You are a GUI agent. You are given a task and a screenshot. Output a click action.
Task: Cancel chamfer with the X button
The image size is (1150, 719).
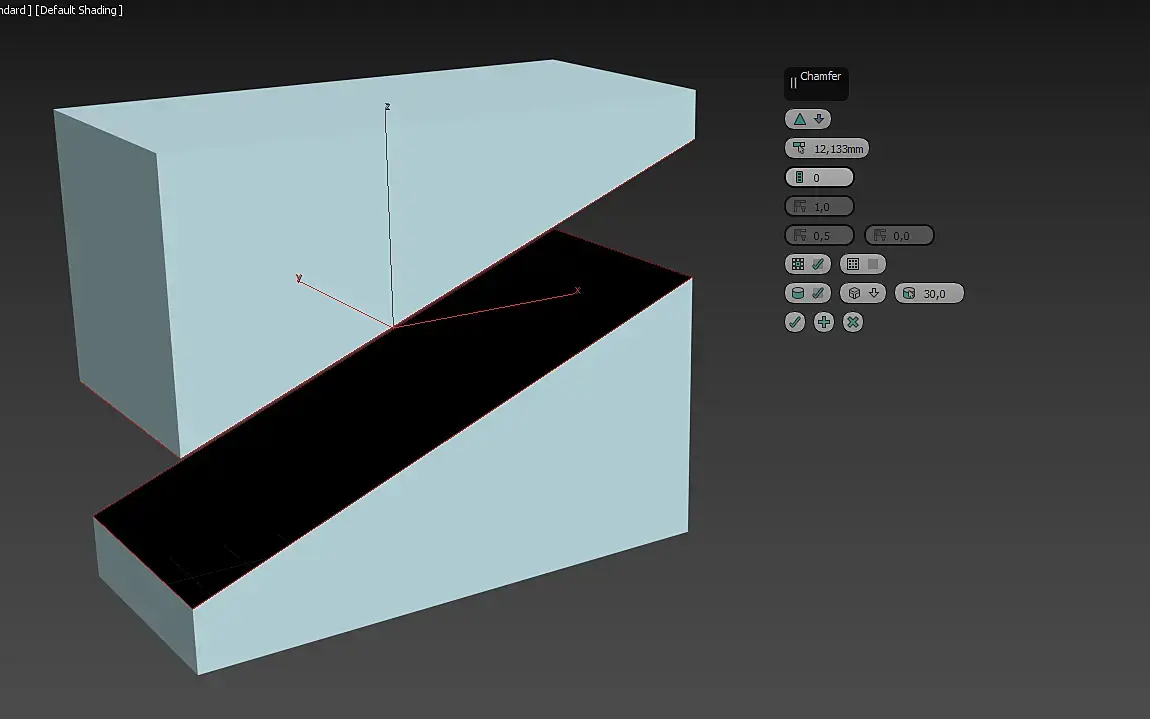click(852, 322)
